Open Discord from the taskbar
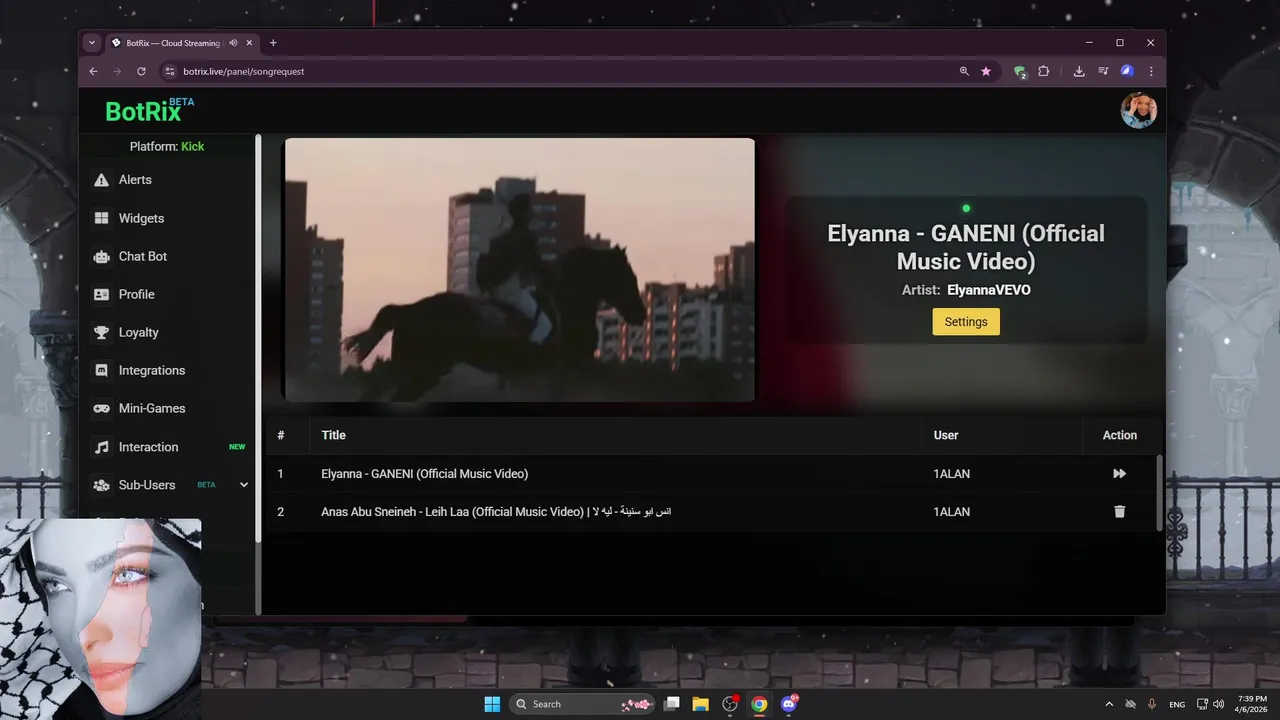This screenshot has width=1280, height=720. point(789,704)
